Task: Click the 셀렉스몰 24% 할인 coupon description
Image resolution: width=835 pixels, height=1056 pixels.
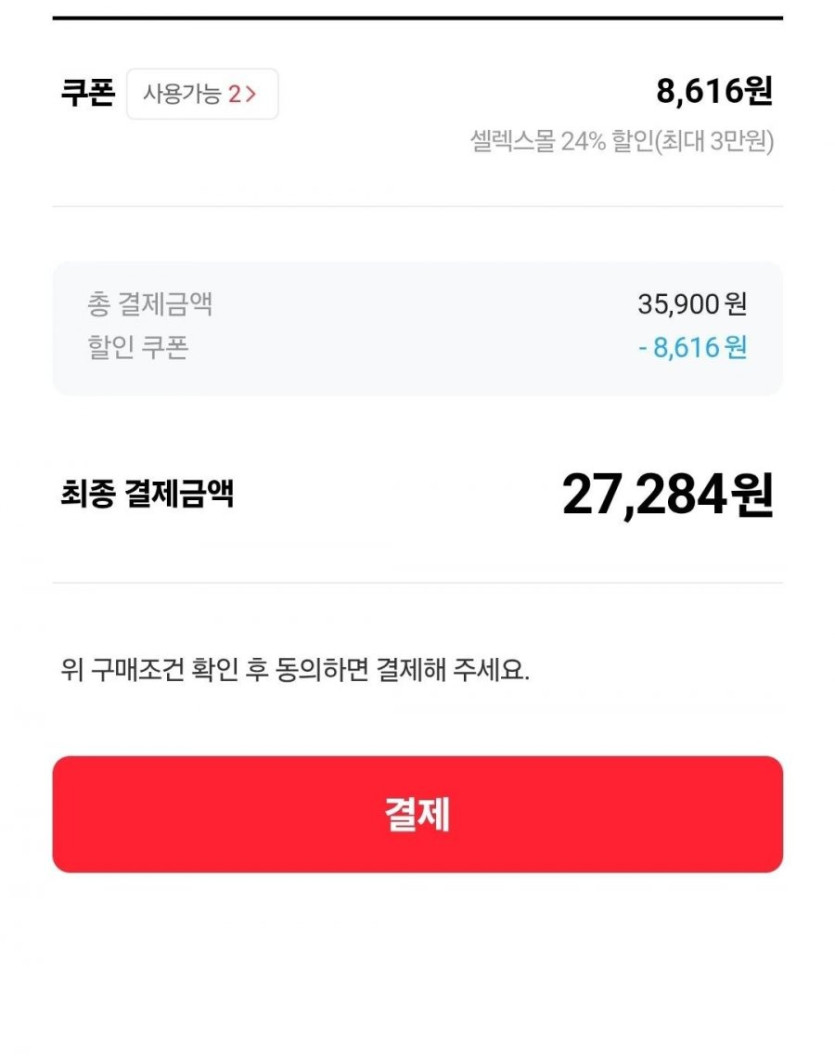Action: coord(560,142)
